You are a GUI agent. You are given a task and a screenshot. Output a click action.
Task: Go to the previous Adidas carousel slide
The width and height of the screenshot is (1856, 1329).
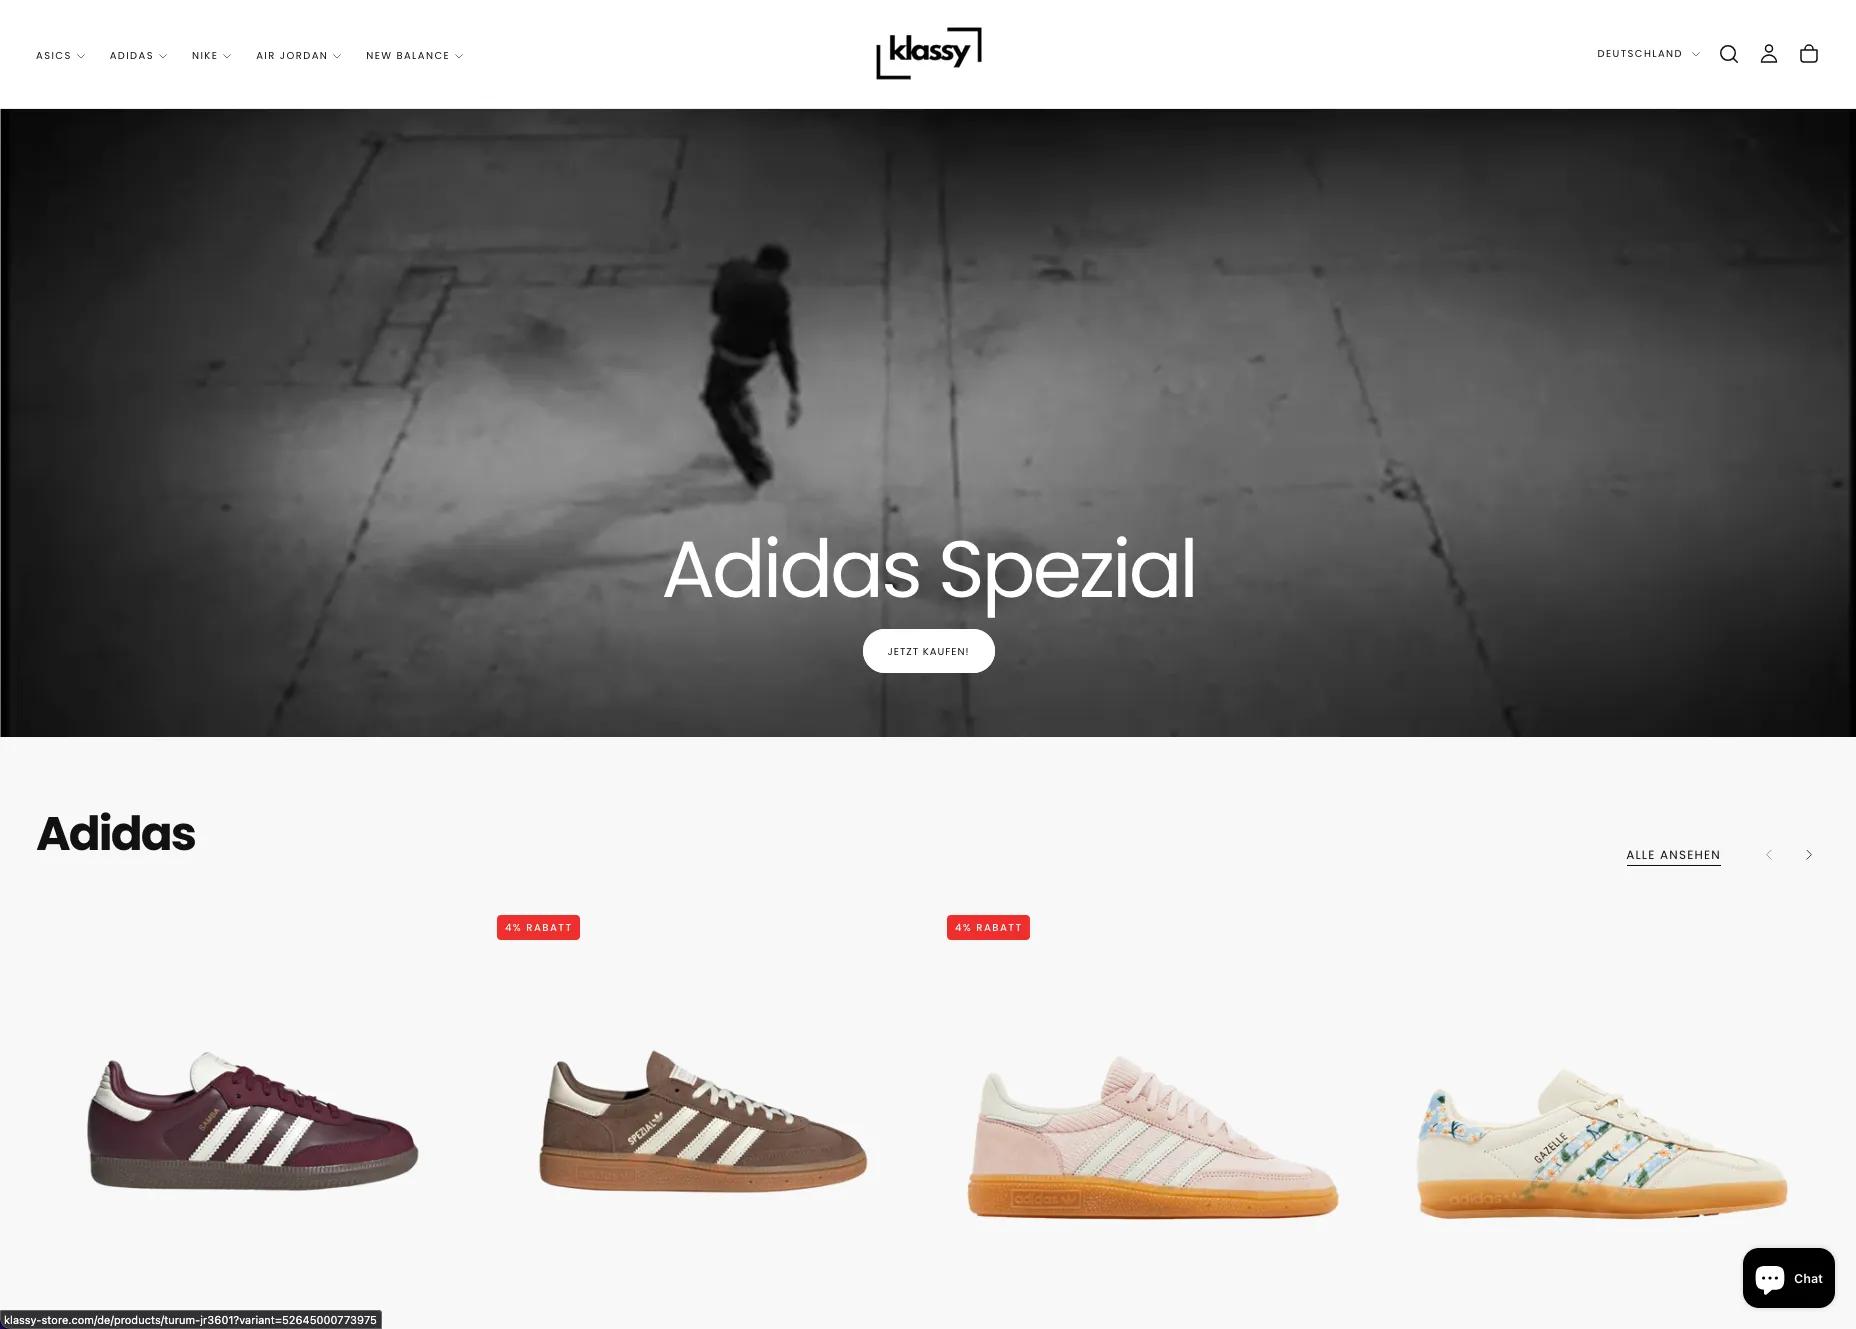coord(1768,855)
